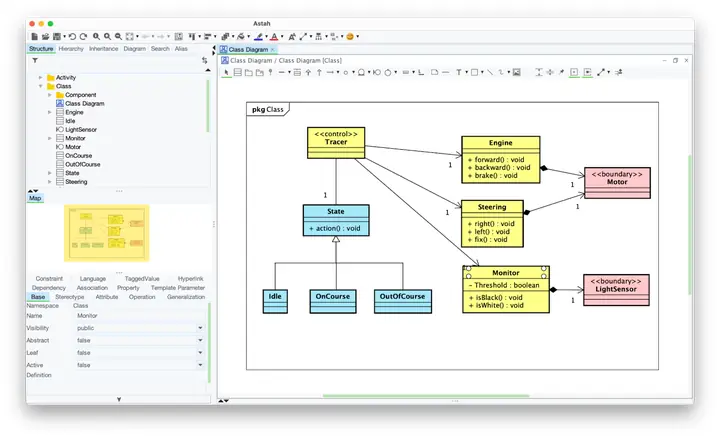Open the Operation property tab
720x439 pixels.
142,297
